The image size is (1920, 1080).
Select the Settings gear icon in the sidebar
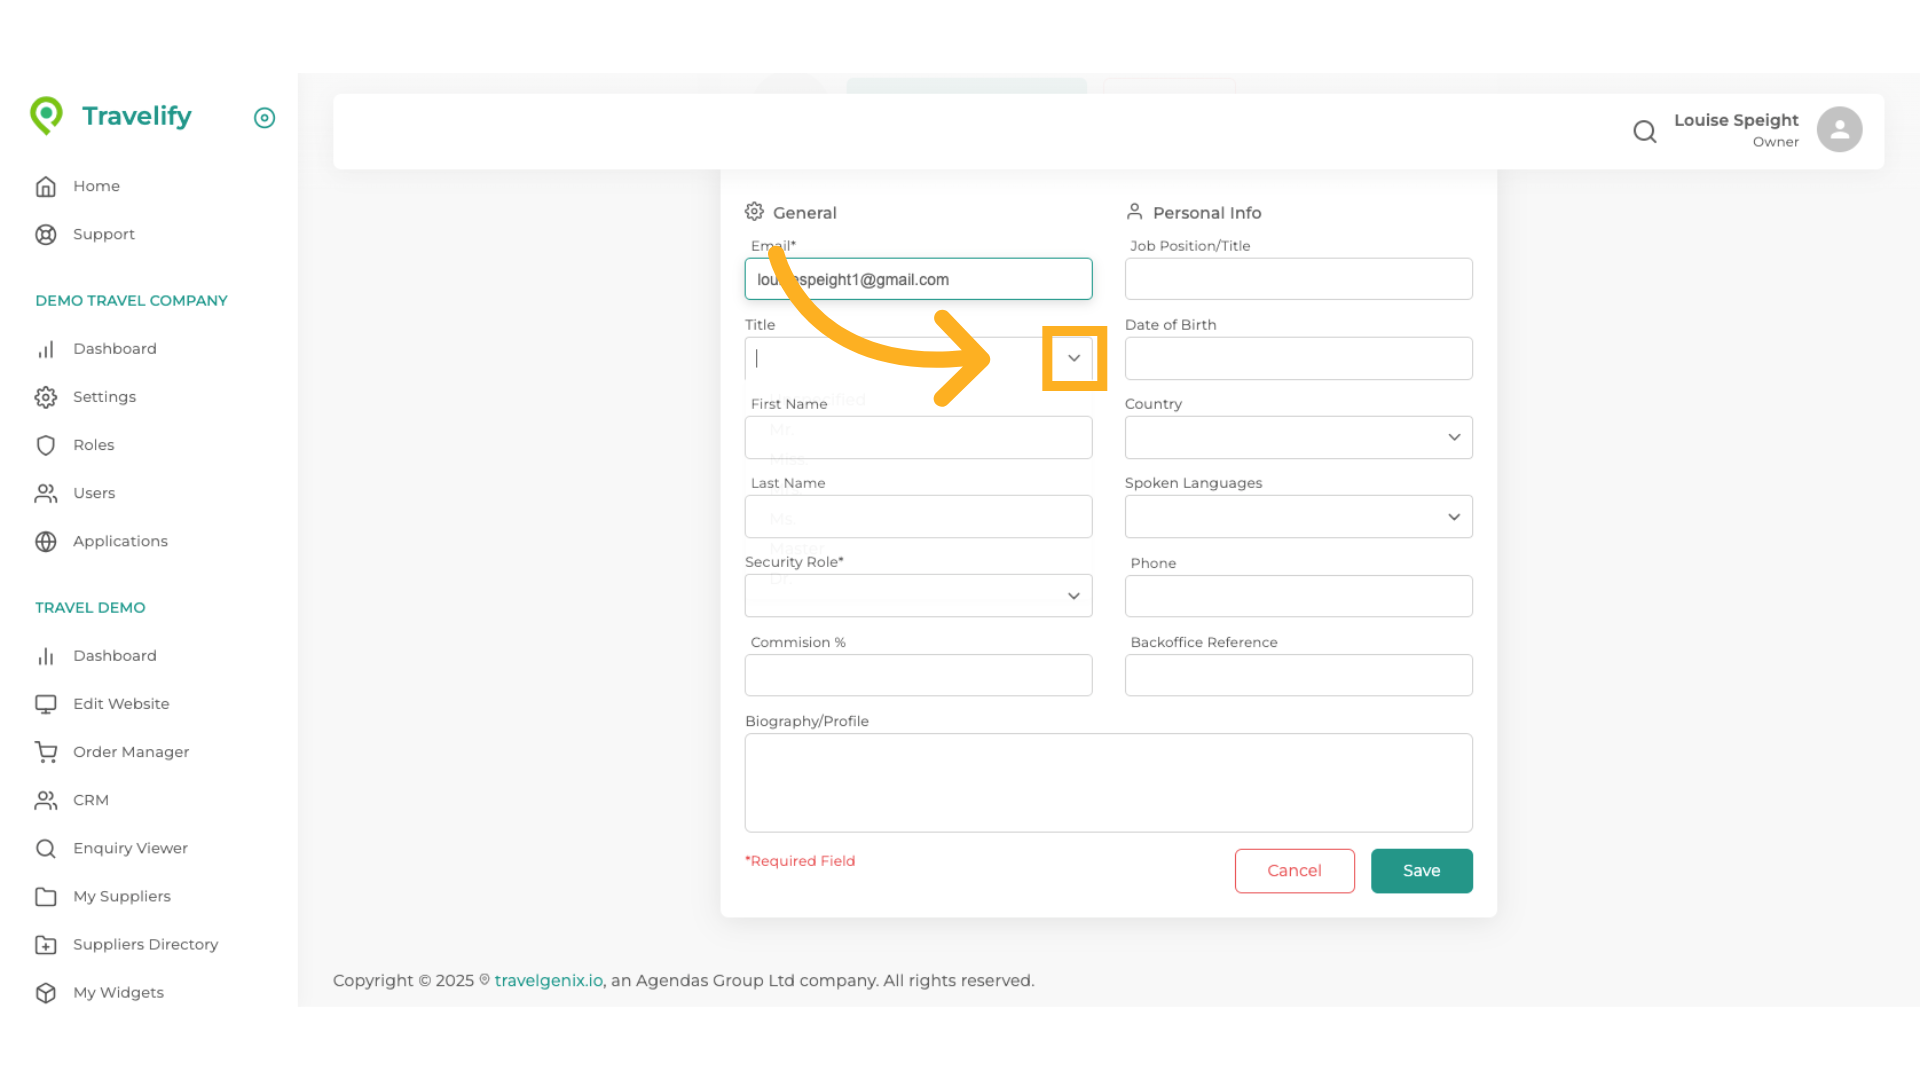46,396
